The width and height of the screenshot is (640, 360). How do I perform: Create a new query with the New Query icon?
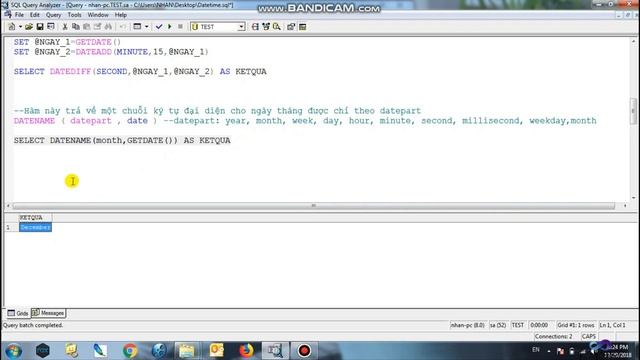click(12, 27)
